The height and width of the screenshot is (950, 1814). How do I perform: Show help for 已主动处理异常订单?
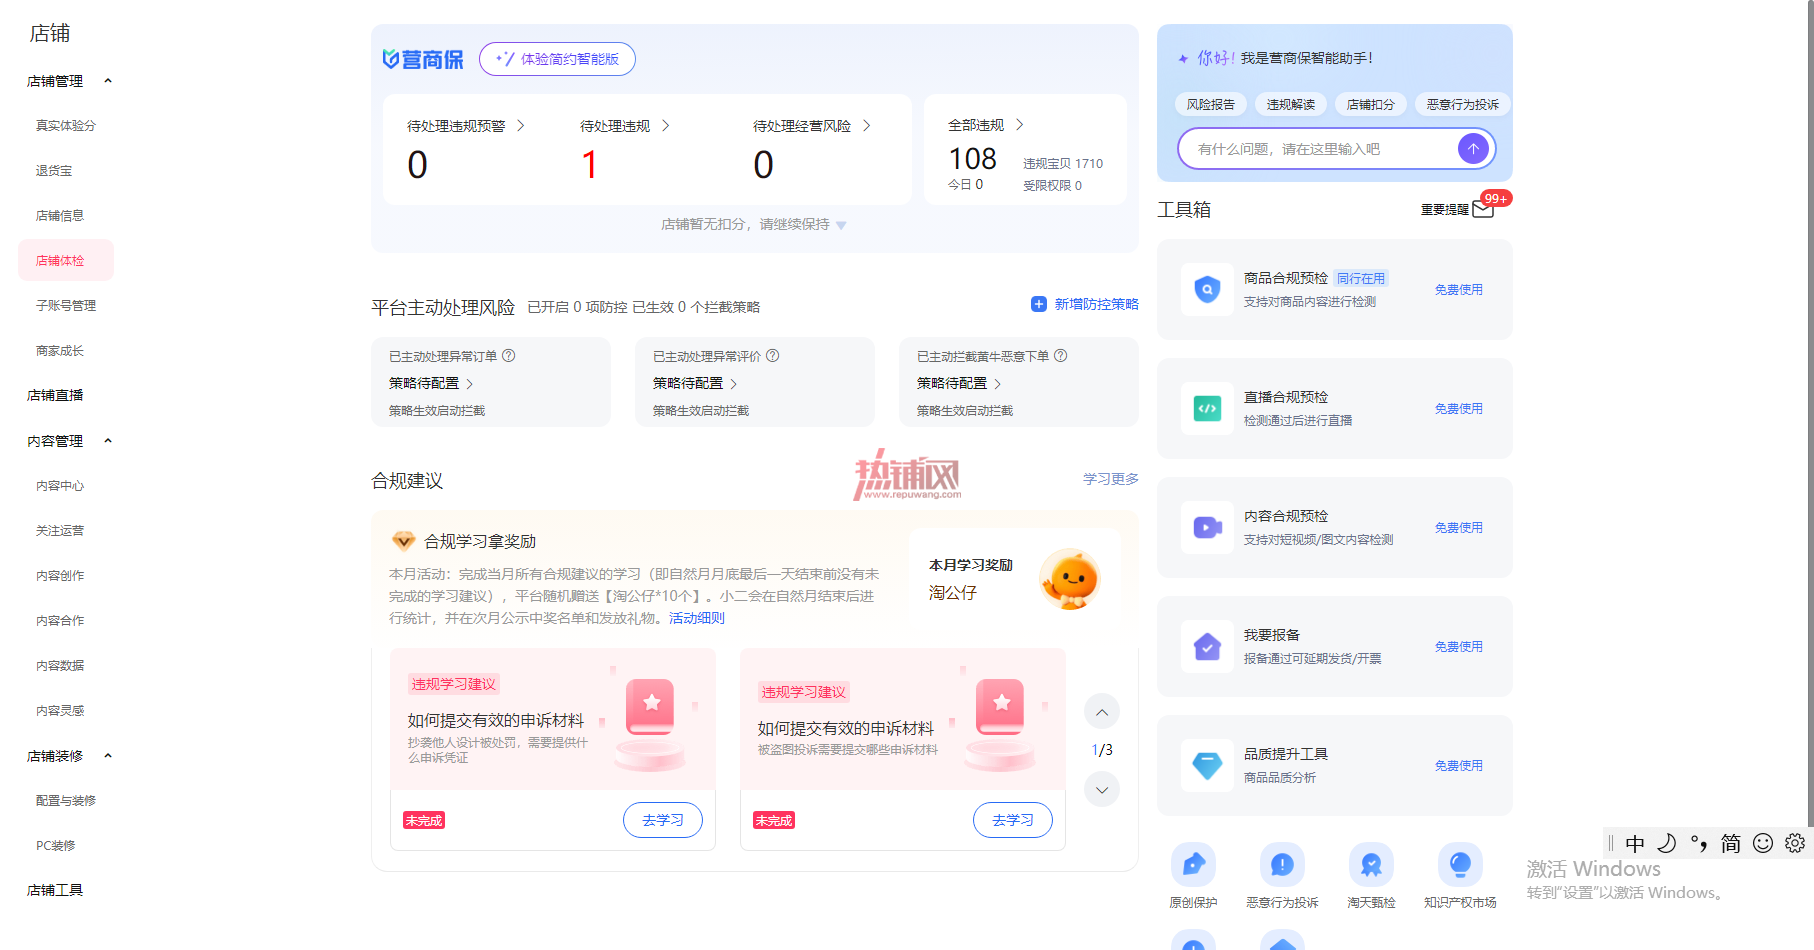pos(509,356)
